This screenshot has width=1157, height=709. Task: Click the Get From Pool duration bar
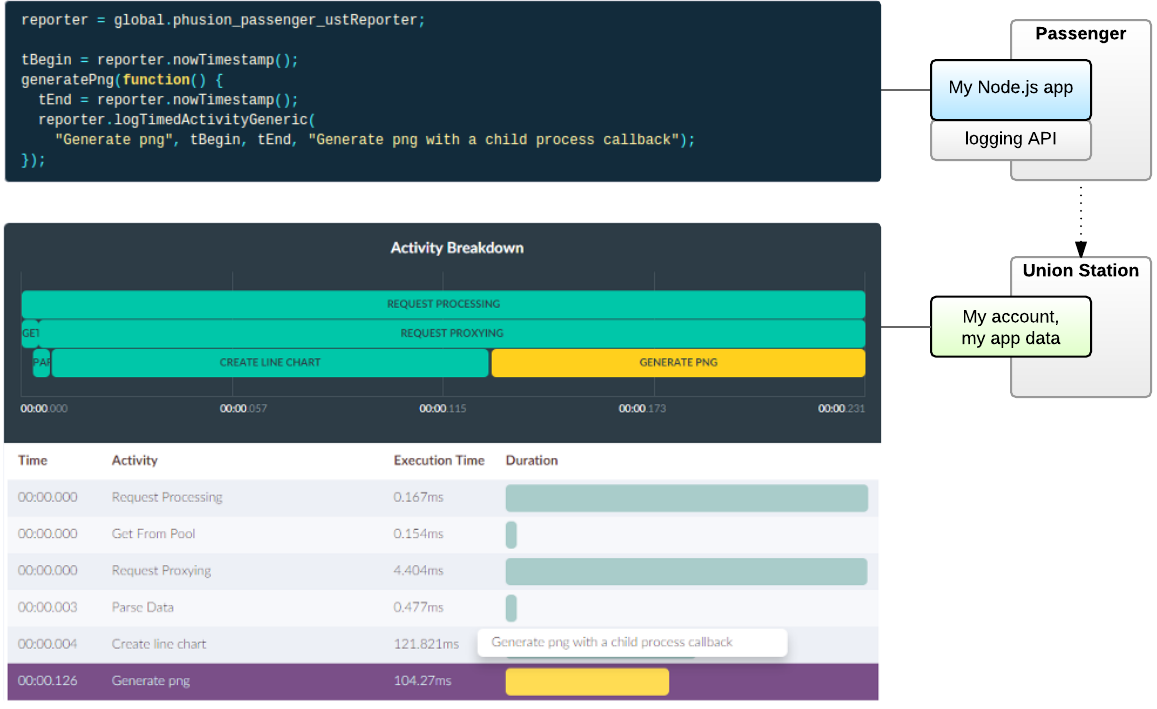(511, 535)
